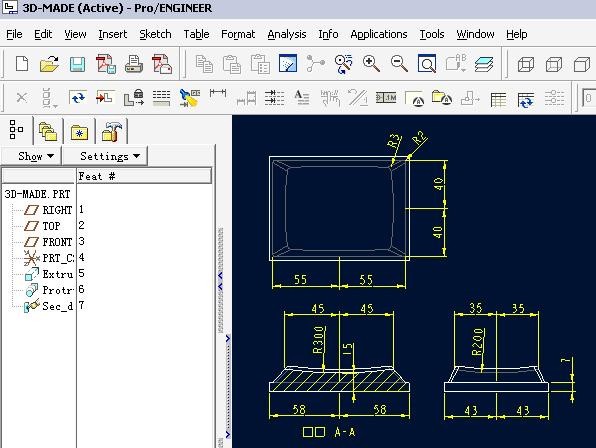Click the R2 radius dimension text
The height and width of the screenshot is (448, 596).
(x=420, y=138)
